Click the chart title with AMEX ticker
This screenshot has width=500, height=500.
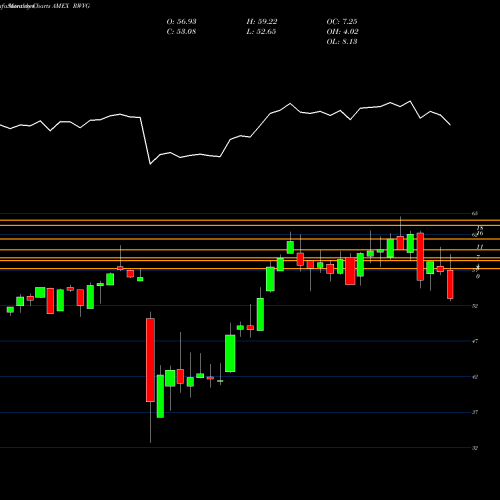[45, 6]
